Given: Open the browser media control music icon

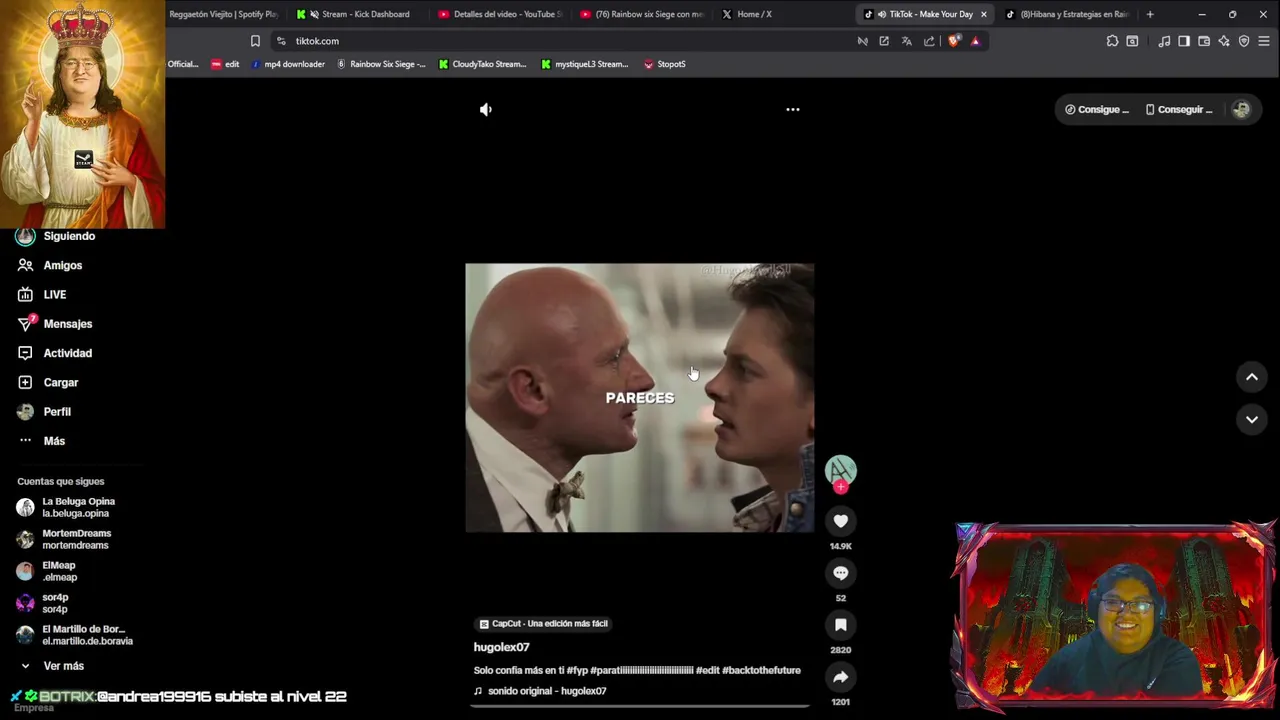Looking at the screenshot, I should [x=1164, y=41].
